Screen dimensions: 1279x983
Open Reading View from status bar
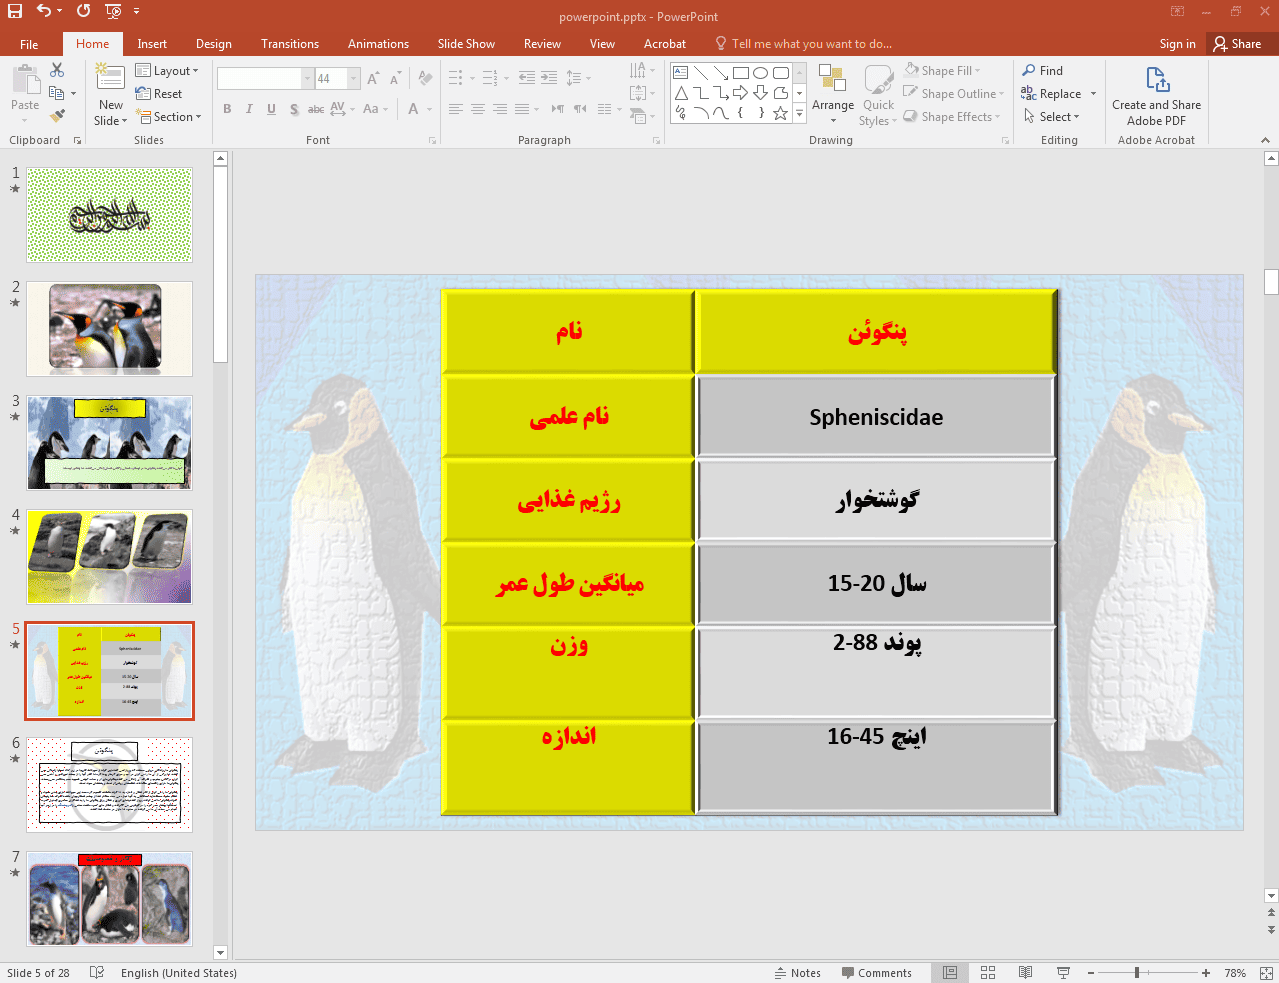pyautogui.click(x=1025, y=973)
